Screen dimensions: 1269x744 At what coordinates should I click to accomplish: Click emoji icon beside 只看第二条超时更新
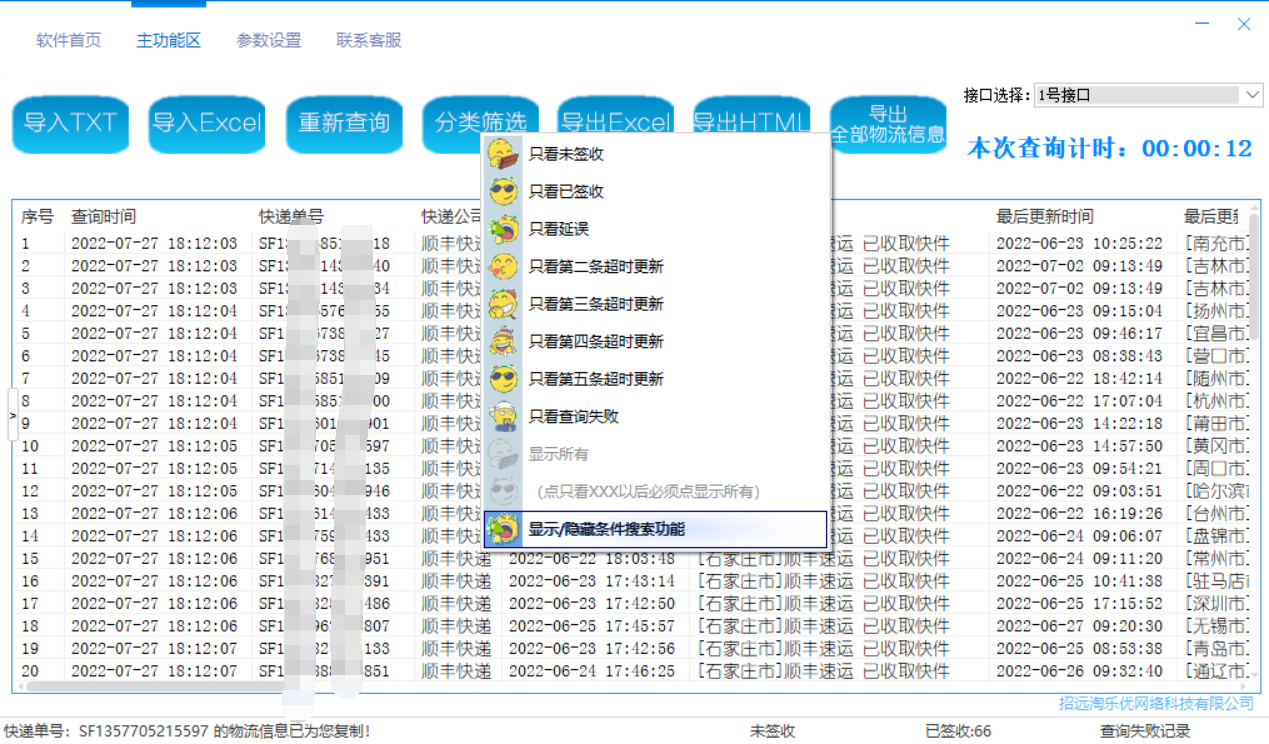(x=502, y=267)
